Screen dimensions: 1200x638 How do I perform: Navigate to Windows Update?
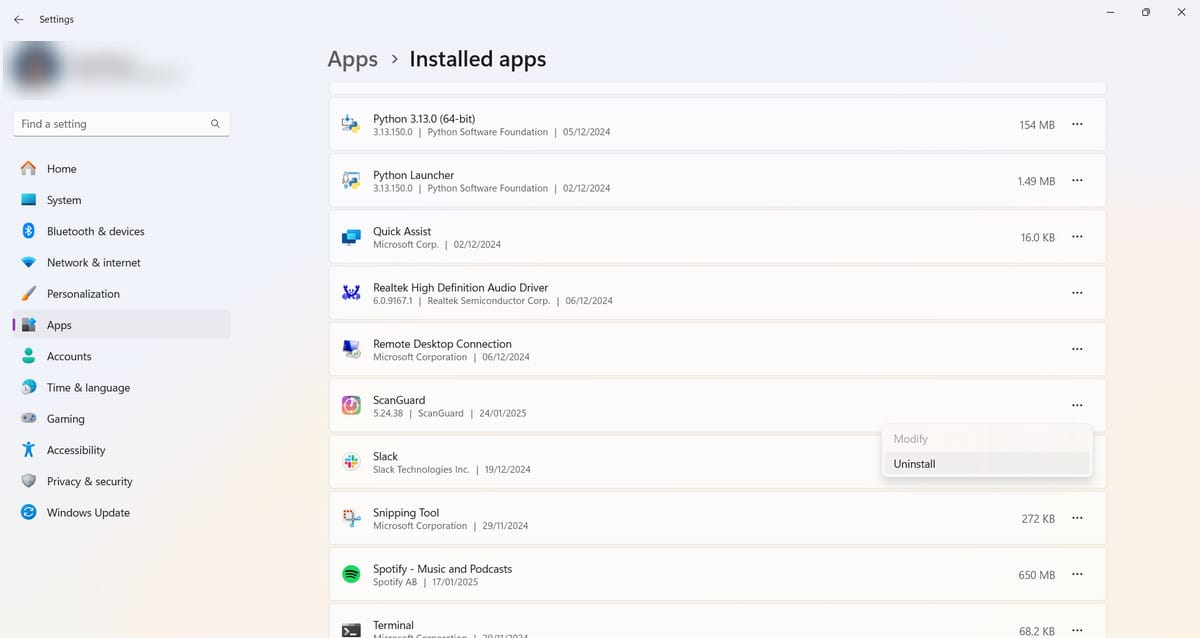[x=121, y=512]
